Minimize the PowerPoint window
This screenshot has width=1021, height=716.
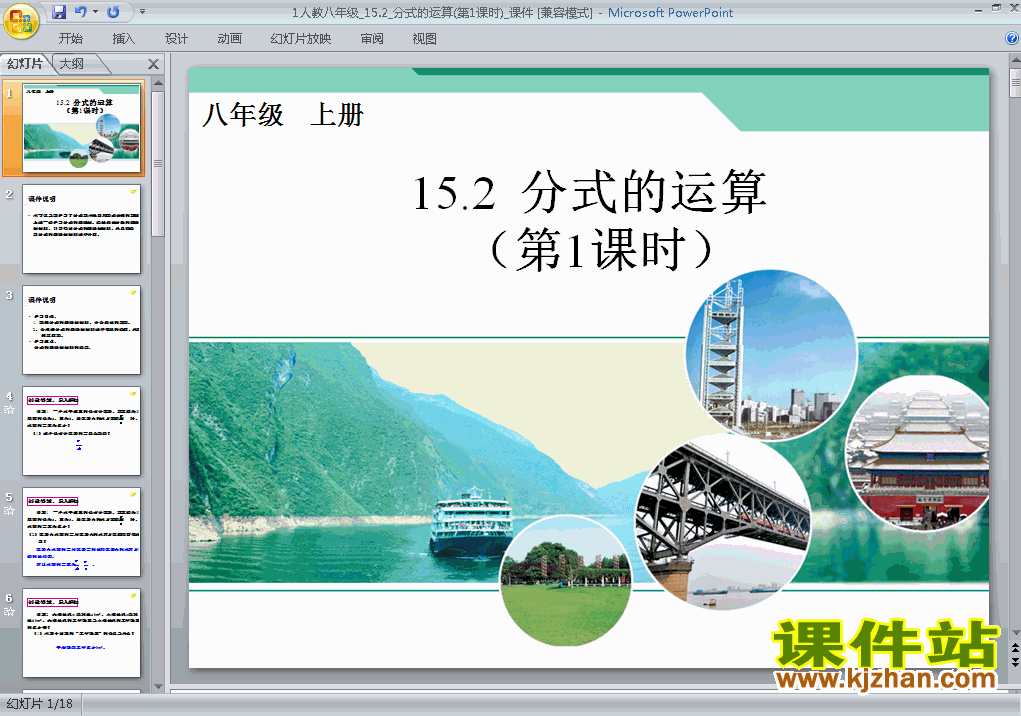click(978, 10)
